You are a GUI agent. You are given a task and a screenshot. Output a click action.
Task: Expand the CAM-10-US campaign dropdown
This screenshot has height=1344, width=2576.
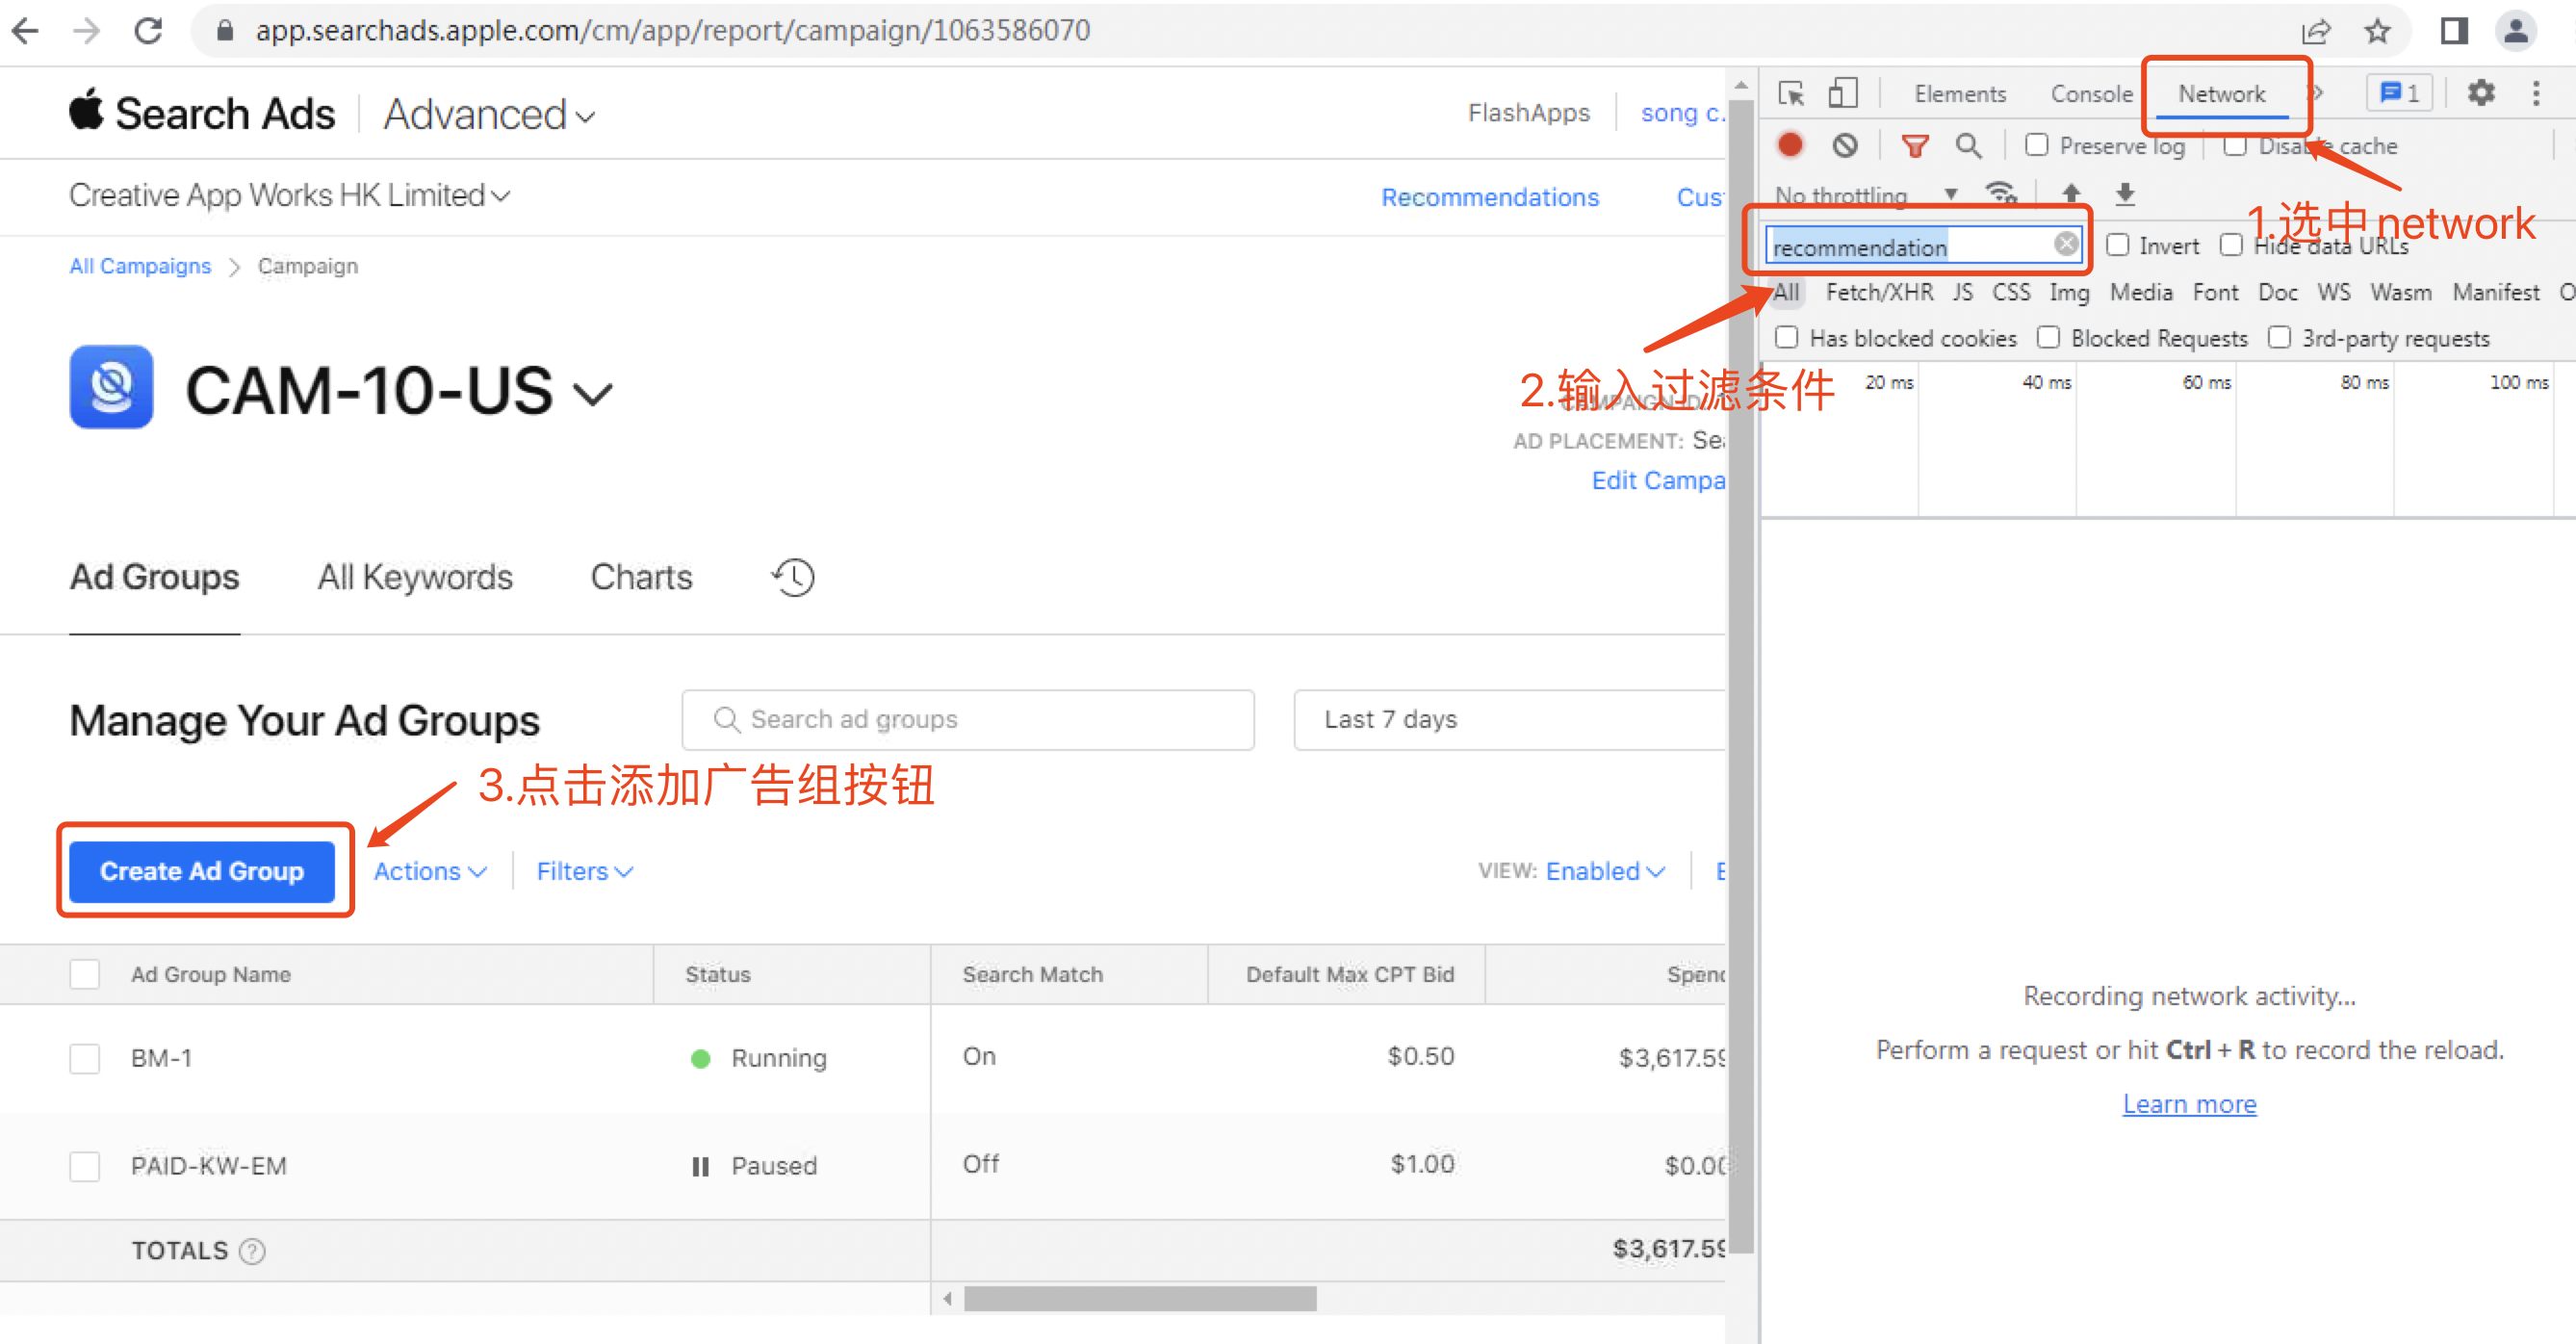click(593, 394)
